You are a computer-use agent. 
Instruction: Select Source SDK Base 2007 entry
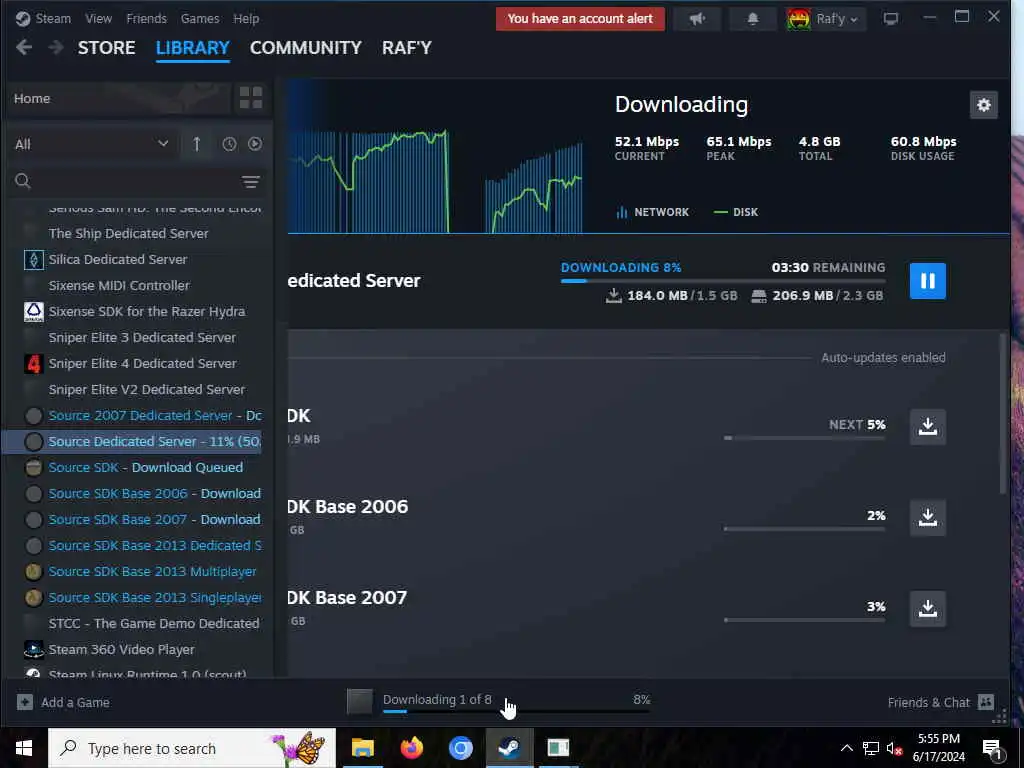[x=142, y=520]
